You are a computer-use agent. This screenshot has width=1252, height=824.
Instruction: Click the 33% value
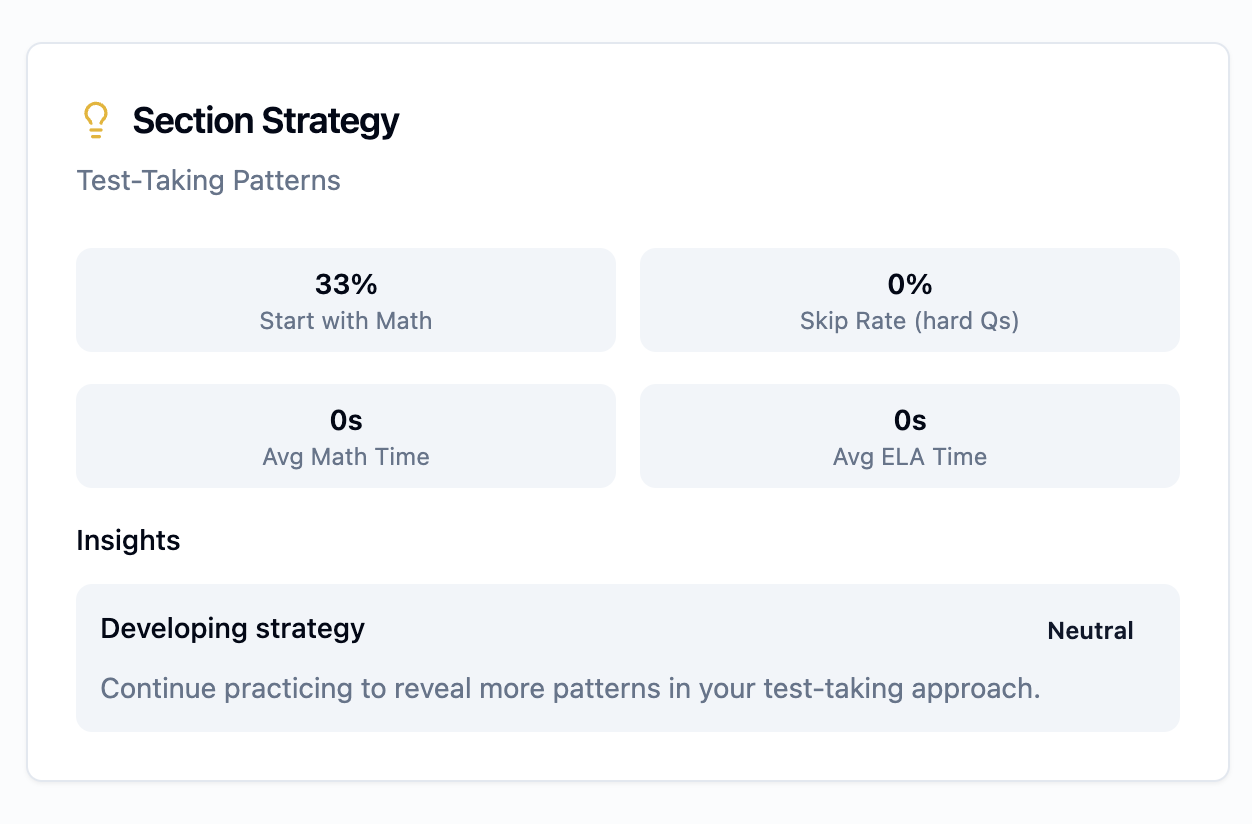click(346, 285)
